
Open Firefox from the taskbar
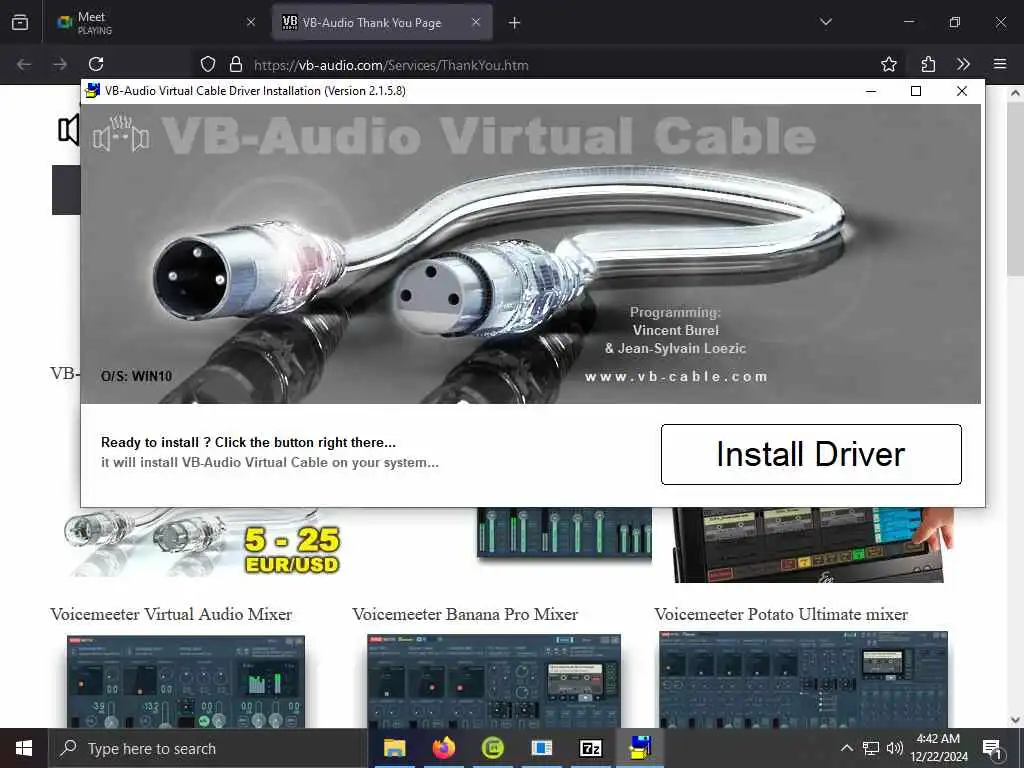(443, 748)
